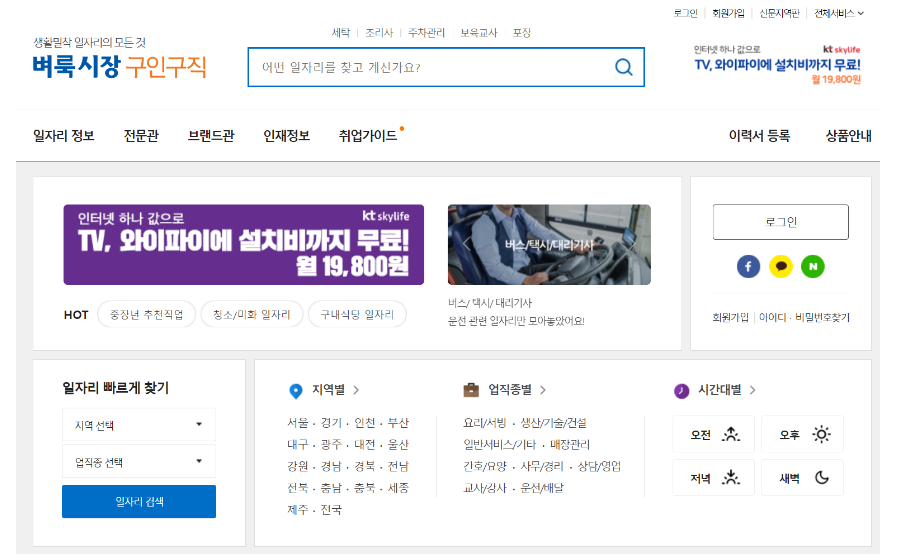Select the 운전/배달 job category

[541, 488]
